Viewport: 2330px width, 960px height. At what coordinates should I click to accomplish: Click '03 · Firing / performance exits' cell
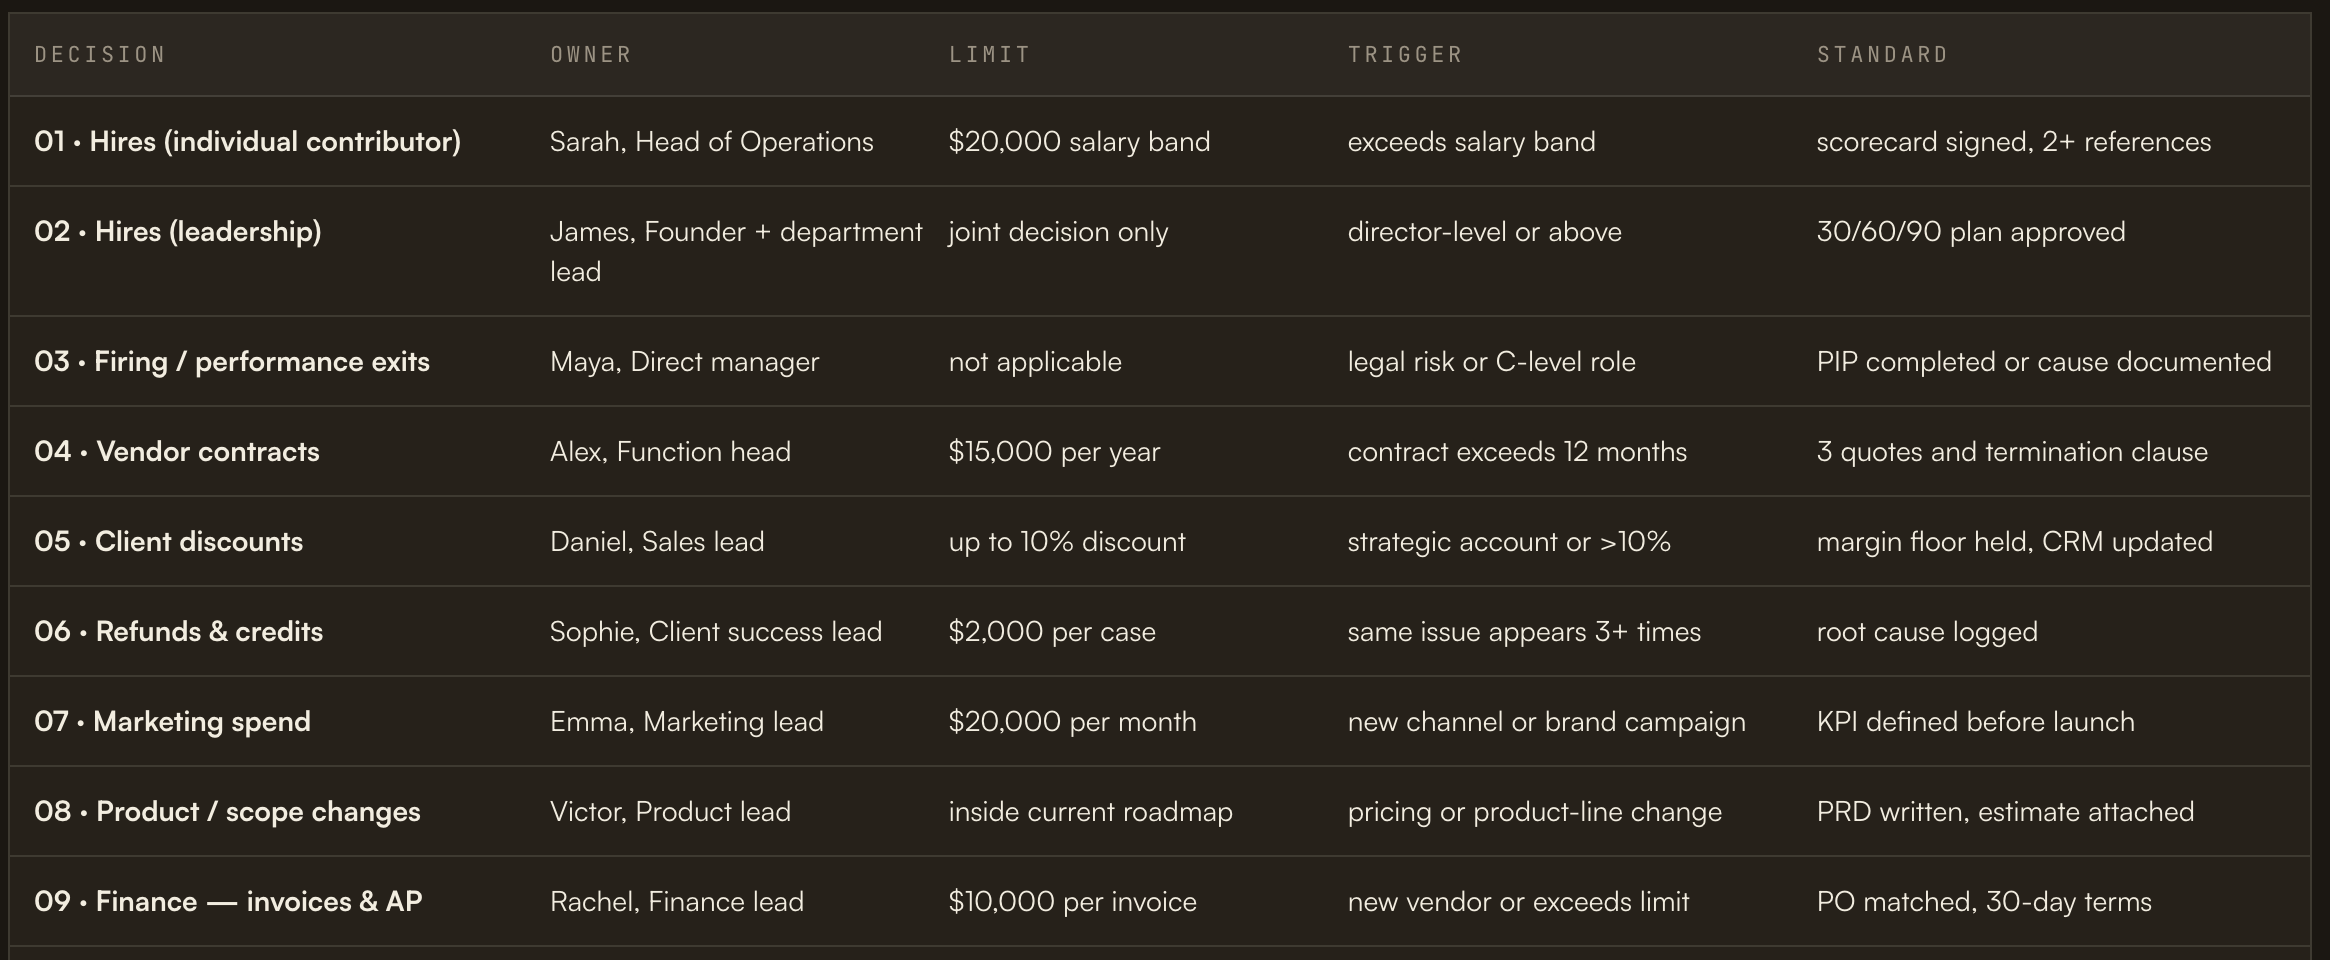coord(232,361)
